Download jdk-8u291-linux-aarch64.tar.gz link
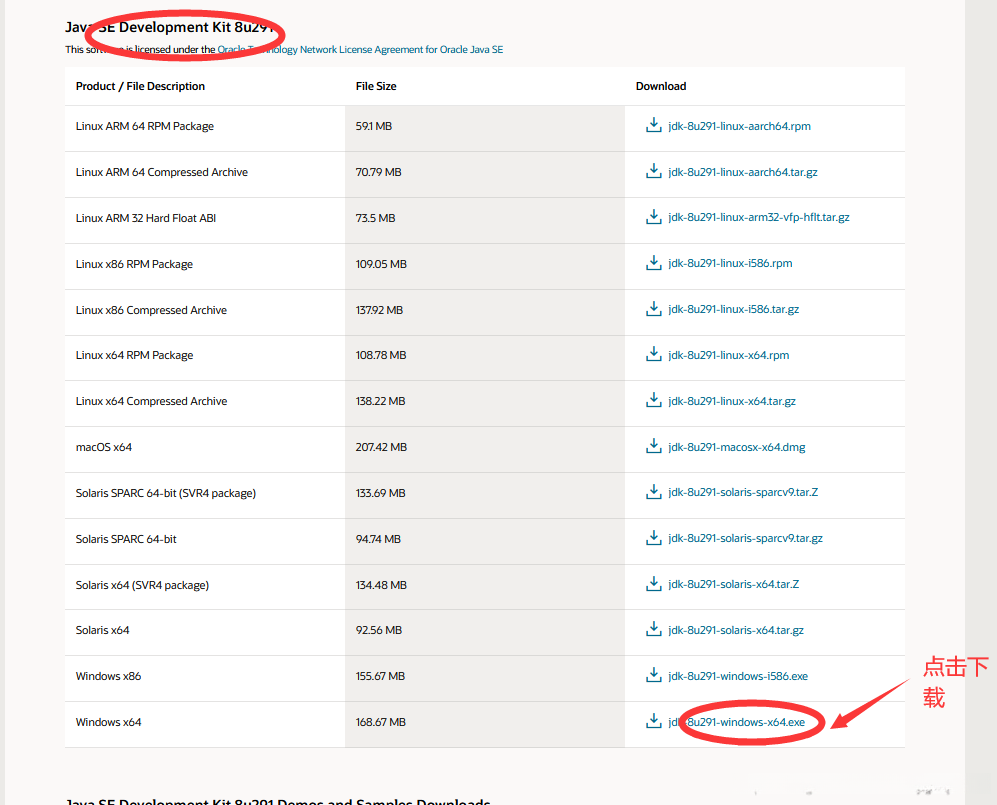The height and width of the screenshot is (805, 997). [x=743, y=172]
